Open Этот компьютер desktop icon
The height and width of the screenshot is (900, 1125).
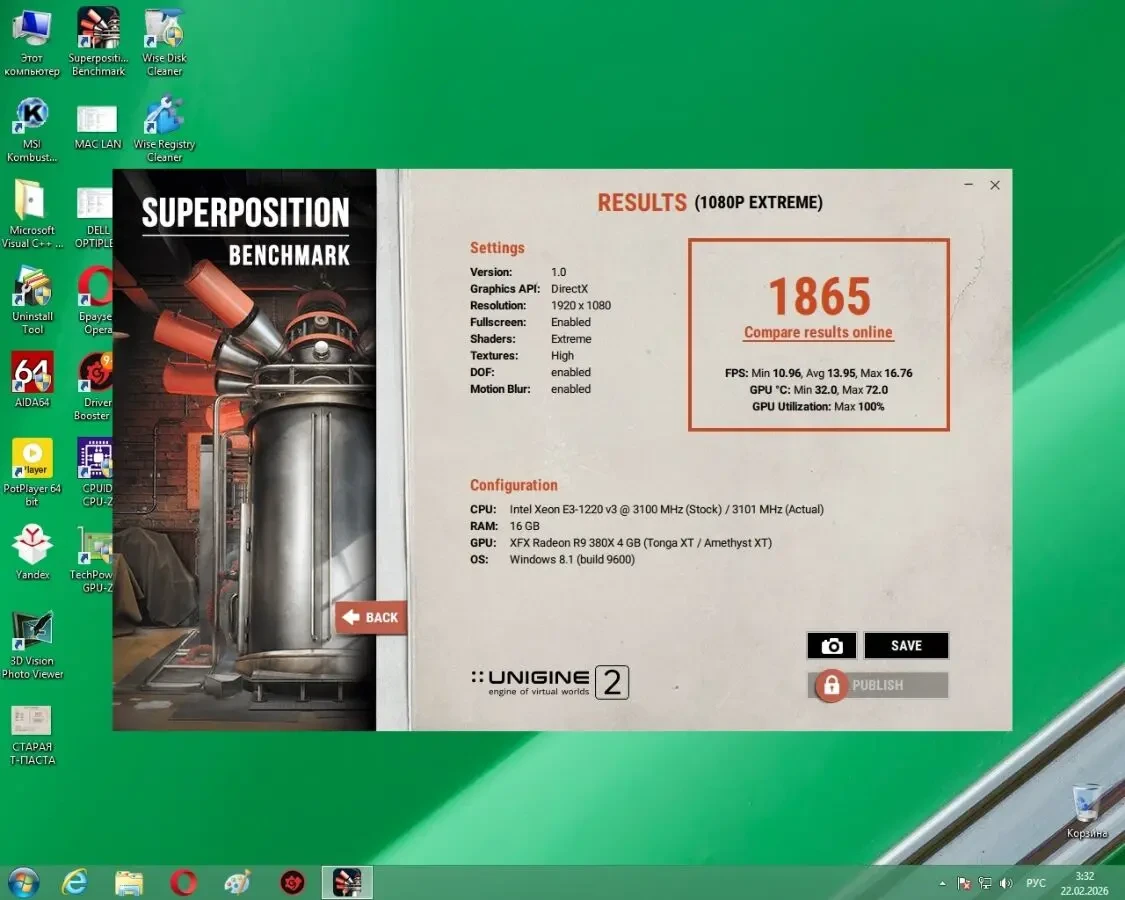coord(32,43)
